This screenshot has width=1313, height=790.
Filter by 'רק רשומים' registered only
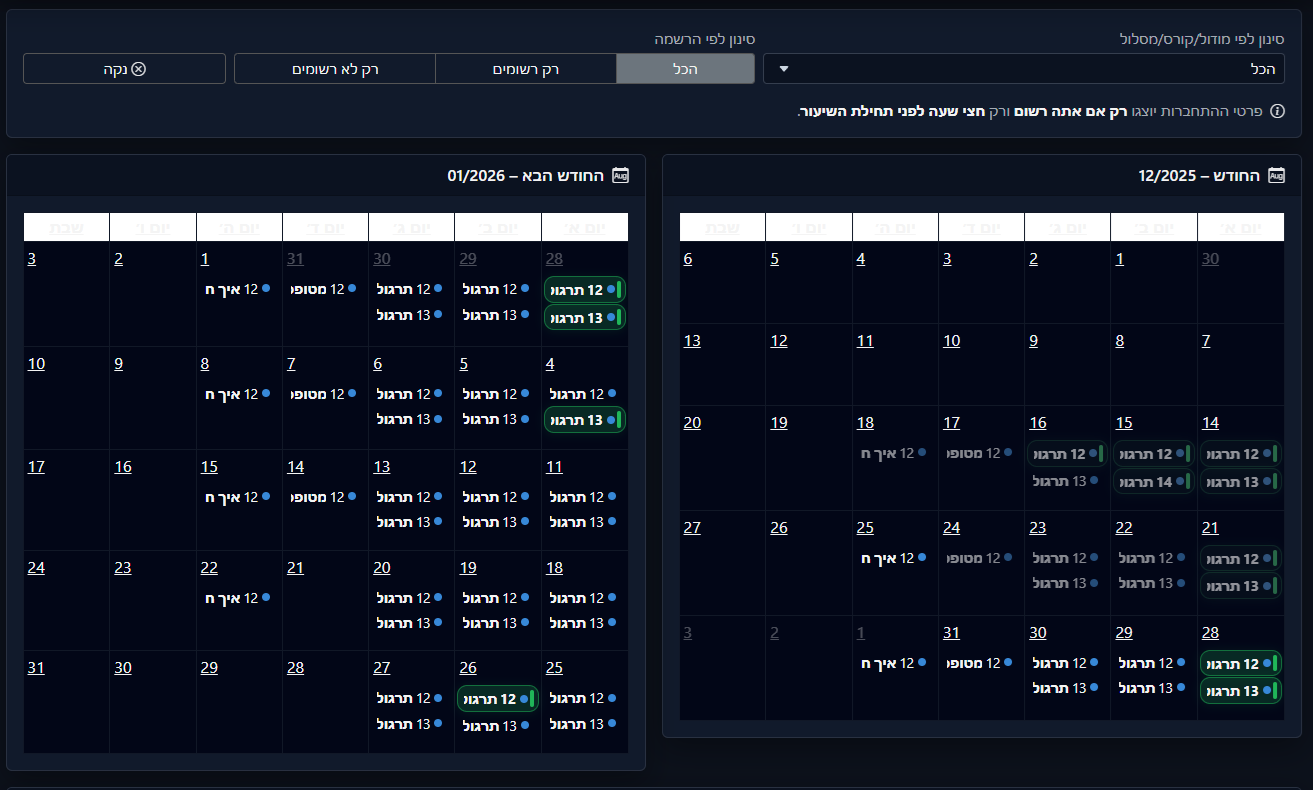click(526, 69)
